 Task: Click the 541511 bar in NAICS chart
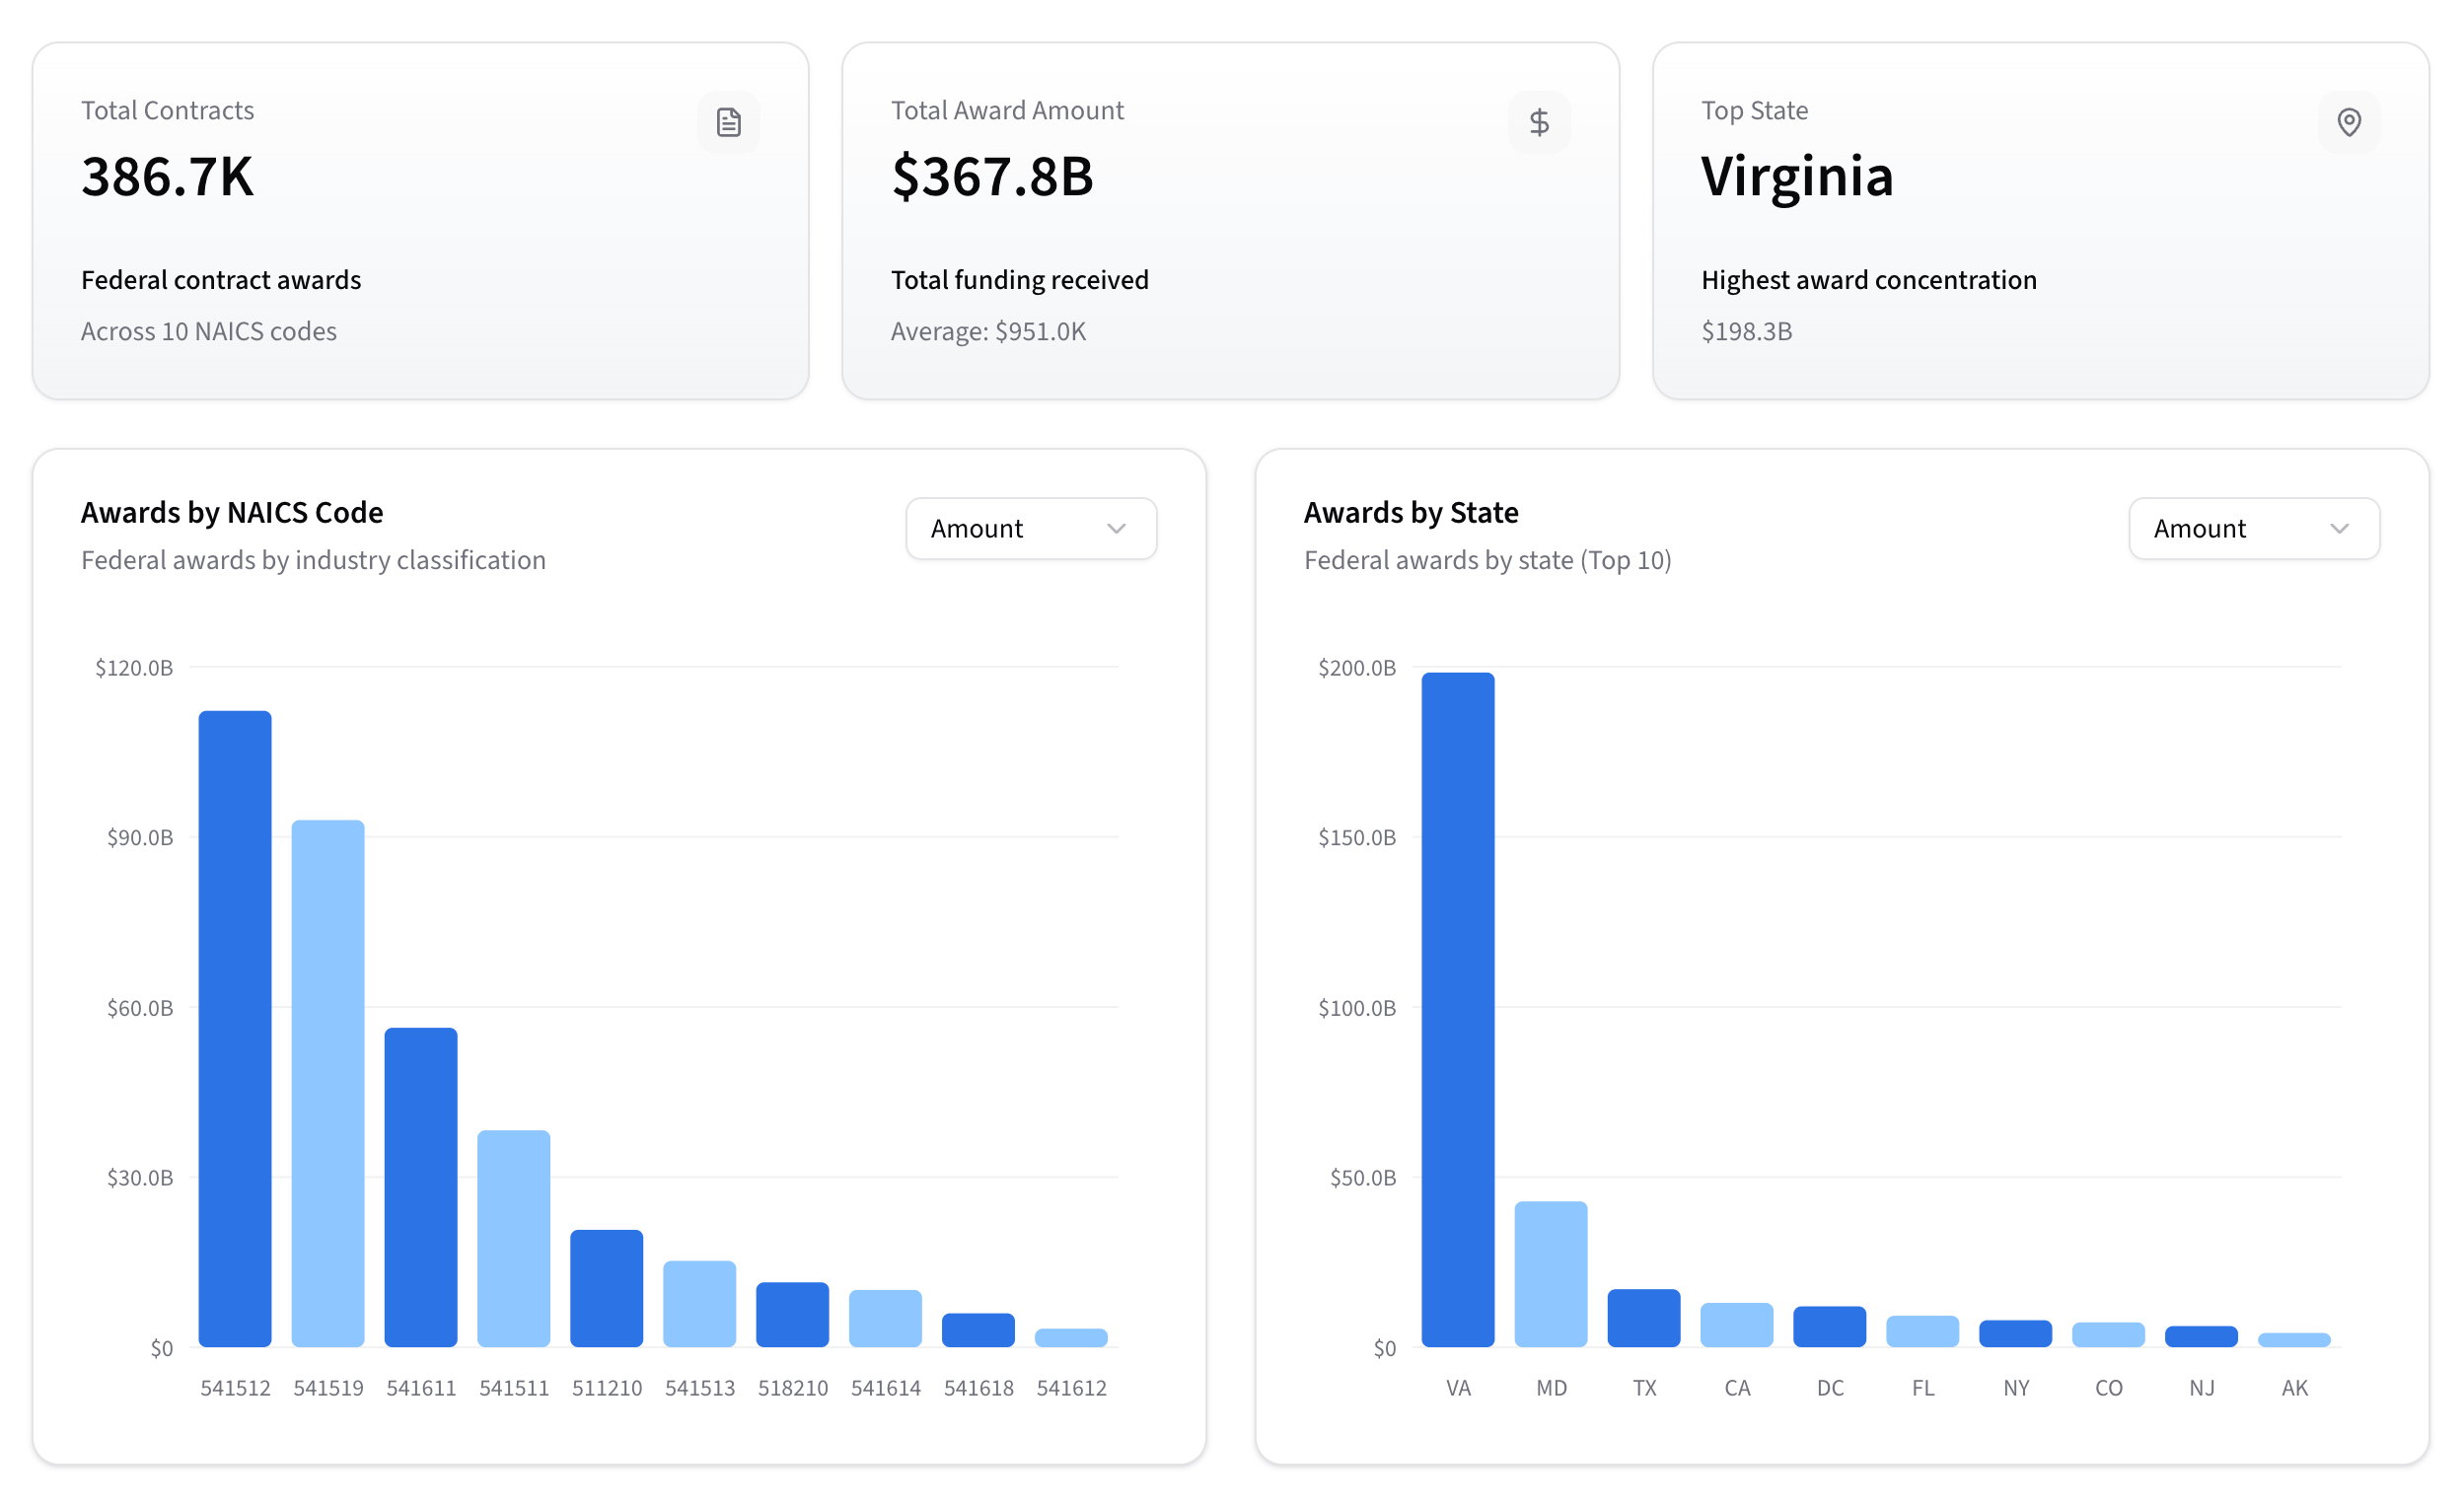[x=514, y=1238]
